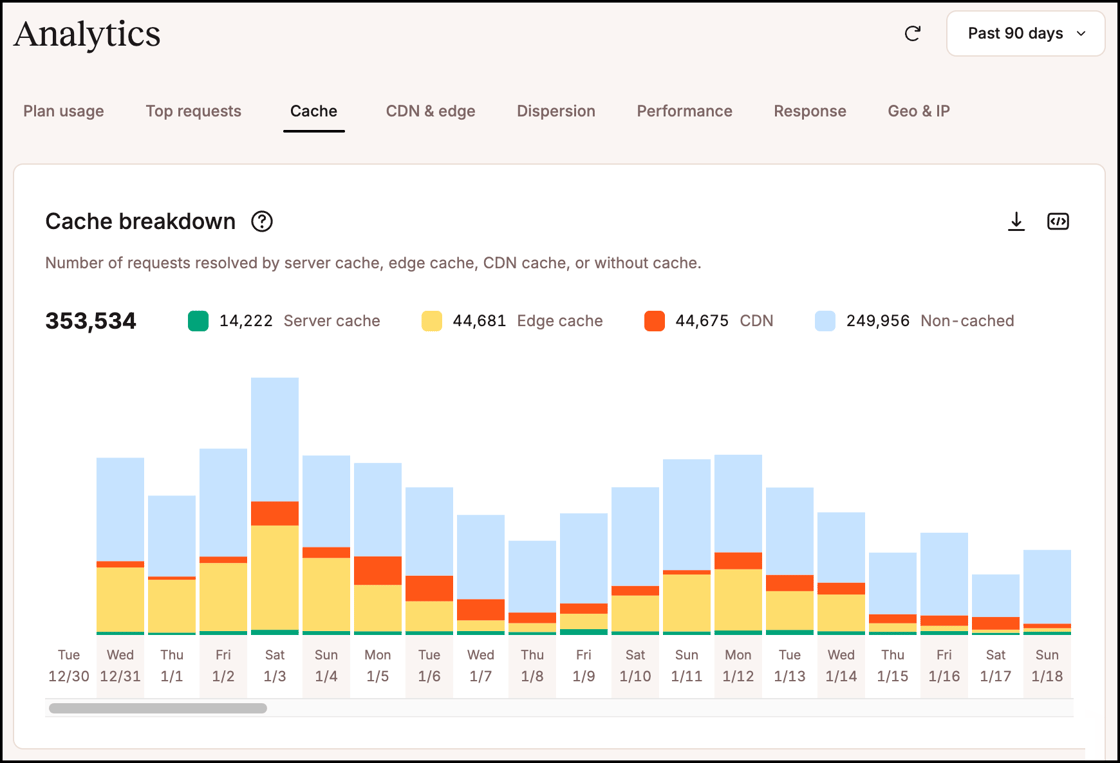The height and width of the screenshot is (763, 1120).
Task: Click the light blue Non-cached legend swatch
Action: pyautogui.click(x=825, y=321)
